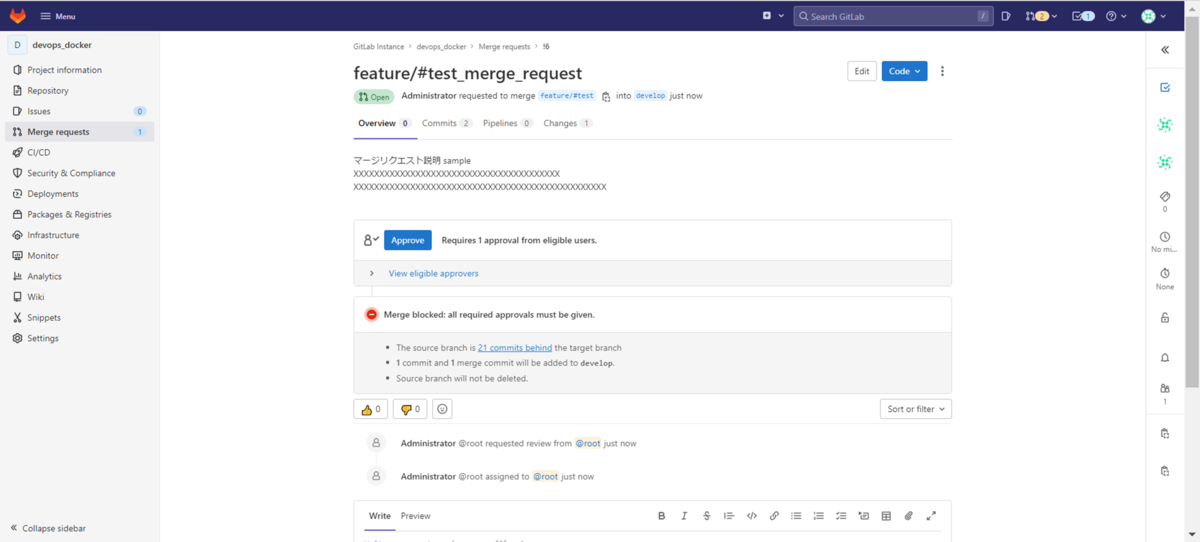Click the blue Approve button
Viewport: 1200px width, 542px height.
[x=408, y=240]
